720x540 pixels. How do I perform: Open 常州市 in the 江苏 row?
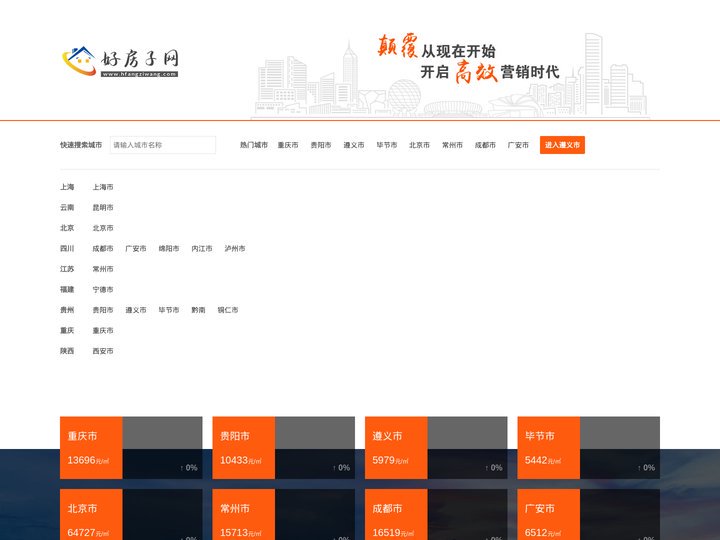tap(103, 269)
